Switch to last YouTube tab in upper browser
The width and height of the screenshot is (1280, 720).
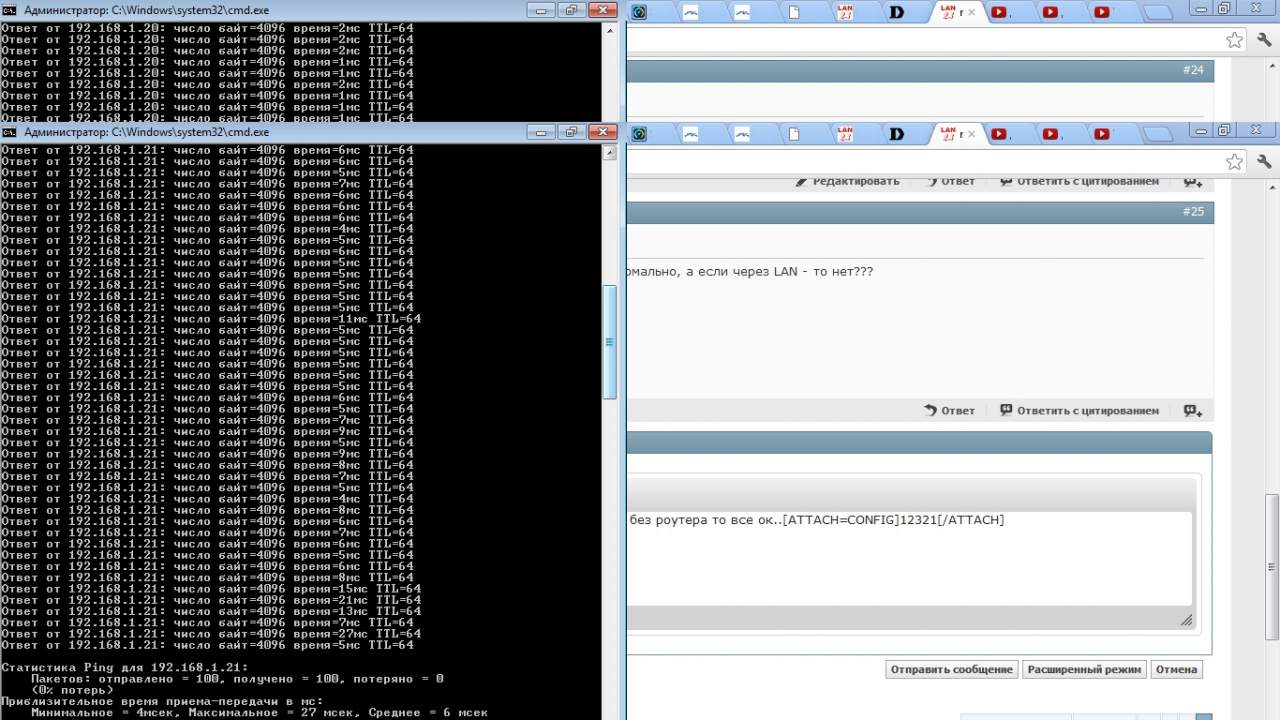[x=1101, y=12]
